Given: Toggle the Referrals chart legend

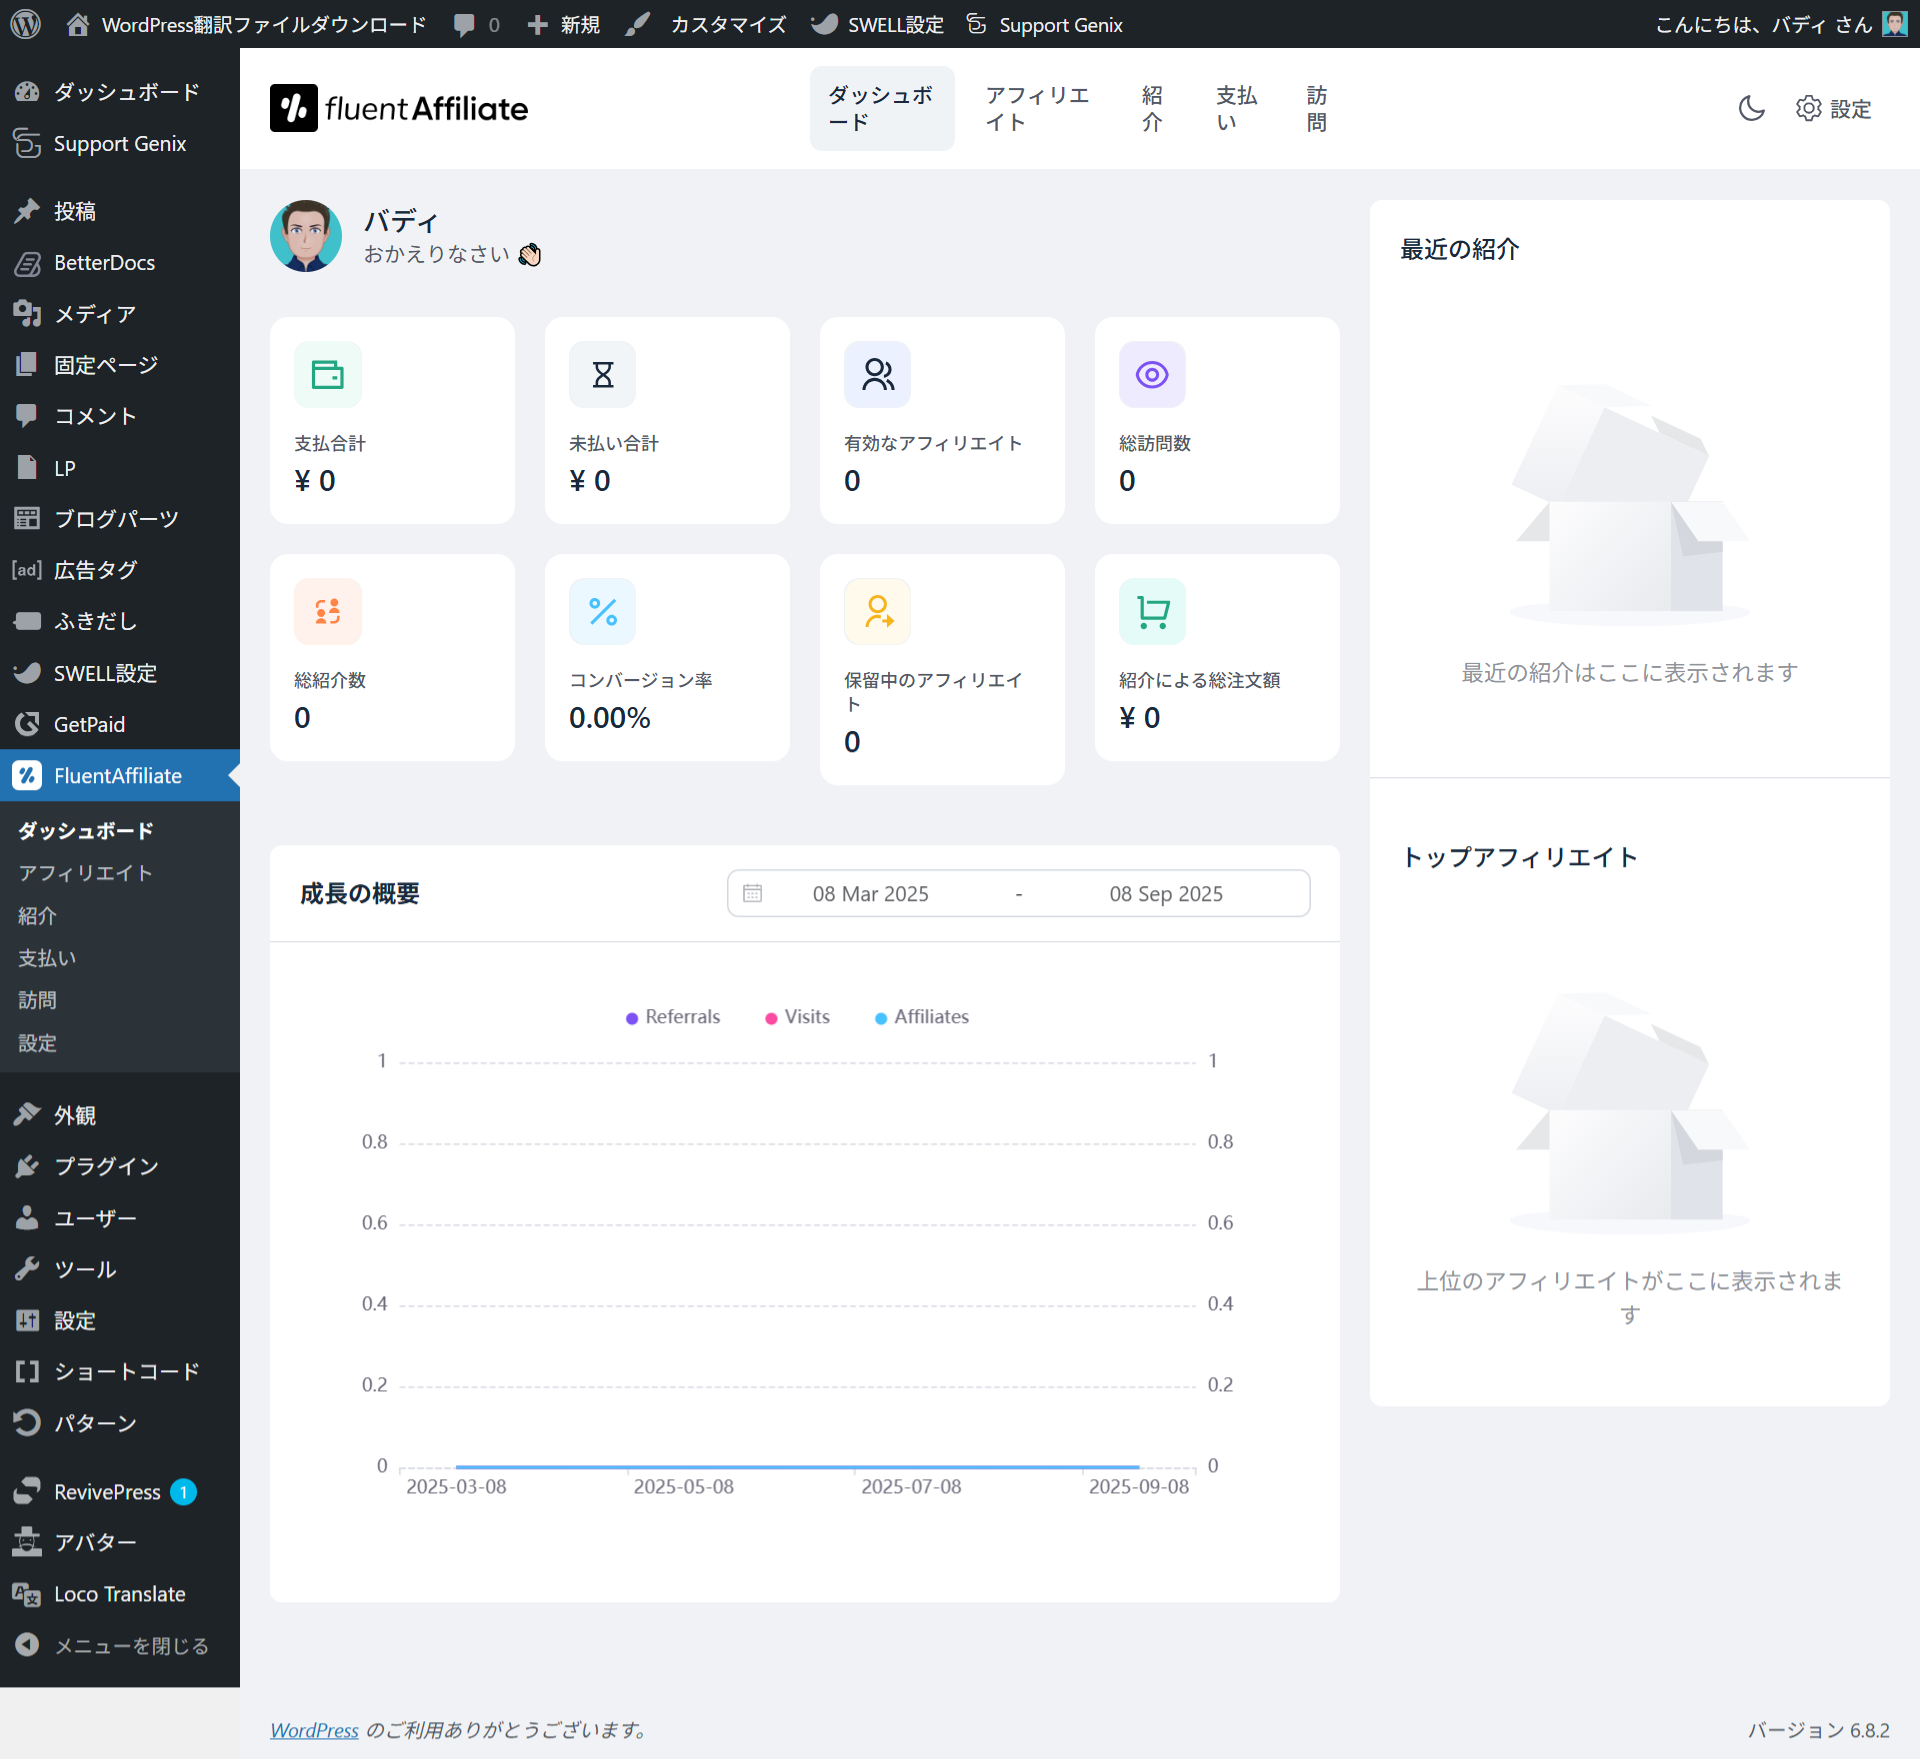Looking at the screenshot, I should [673, 1017].
